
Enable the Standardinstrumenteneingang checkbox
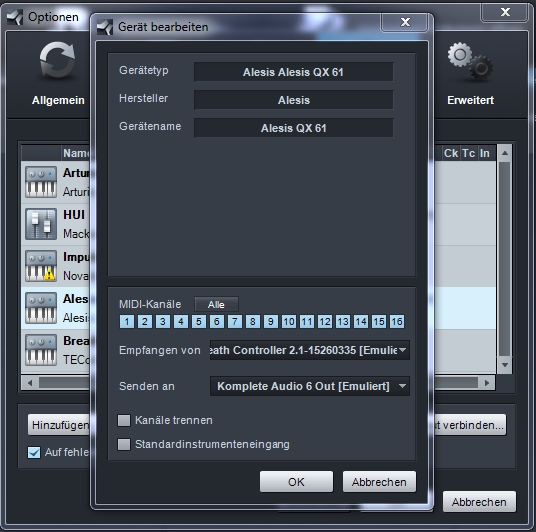click(124, 444)
